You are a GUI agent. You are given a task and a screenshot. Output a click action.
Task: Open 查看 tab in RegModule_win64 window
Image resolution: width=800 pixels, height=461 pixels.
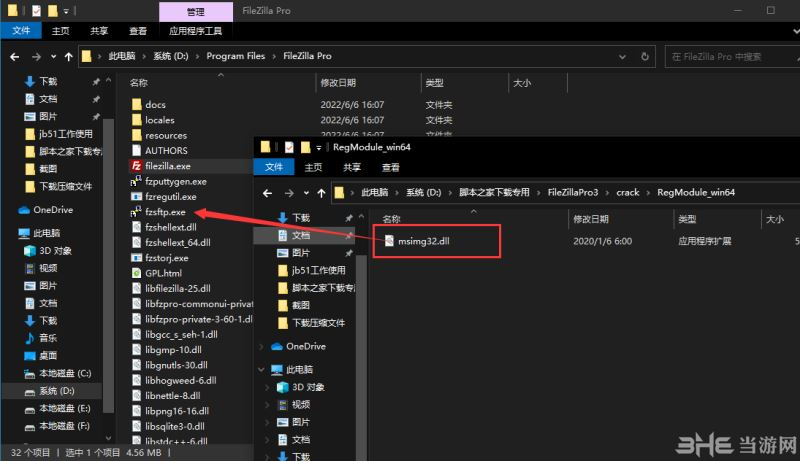click(x=391, y=167)
